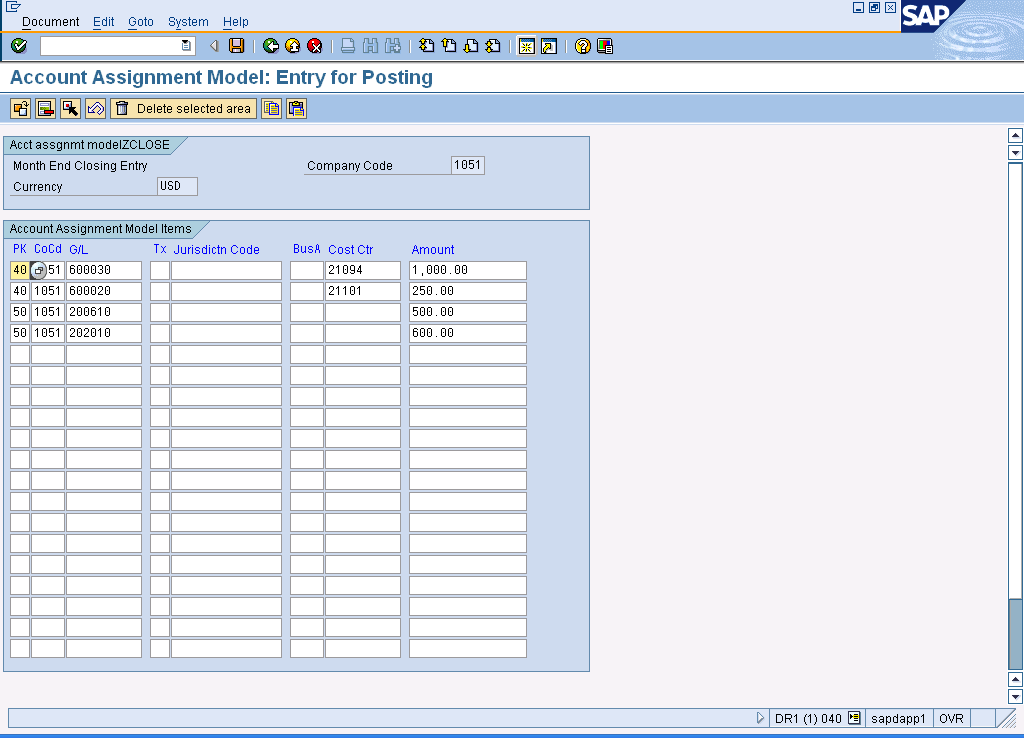Screen dimensions: 1024x738
Task: Click the scroll down arrow at bottom right
Action: tap(1015, 697)
